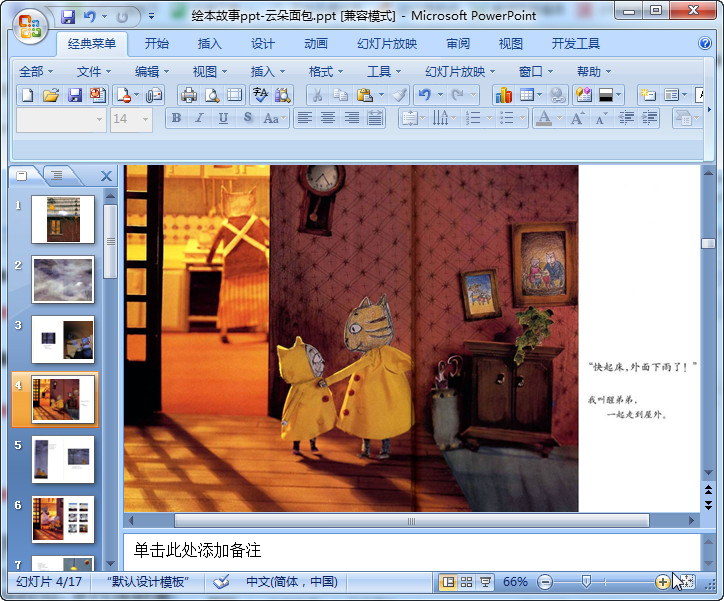The width and height of the screenshot is (724, 601).
Task: Open the 审阅 ribbon tab
Action: click(x=458, y=43)
